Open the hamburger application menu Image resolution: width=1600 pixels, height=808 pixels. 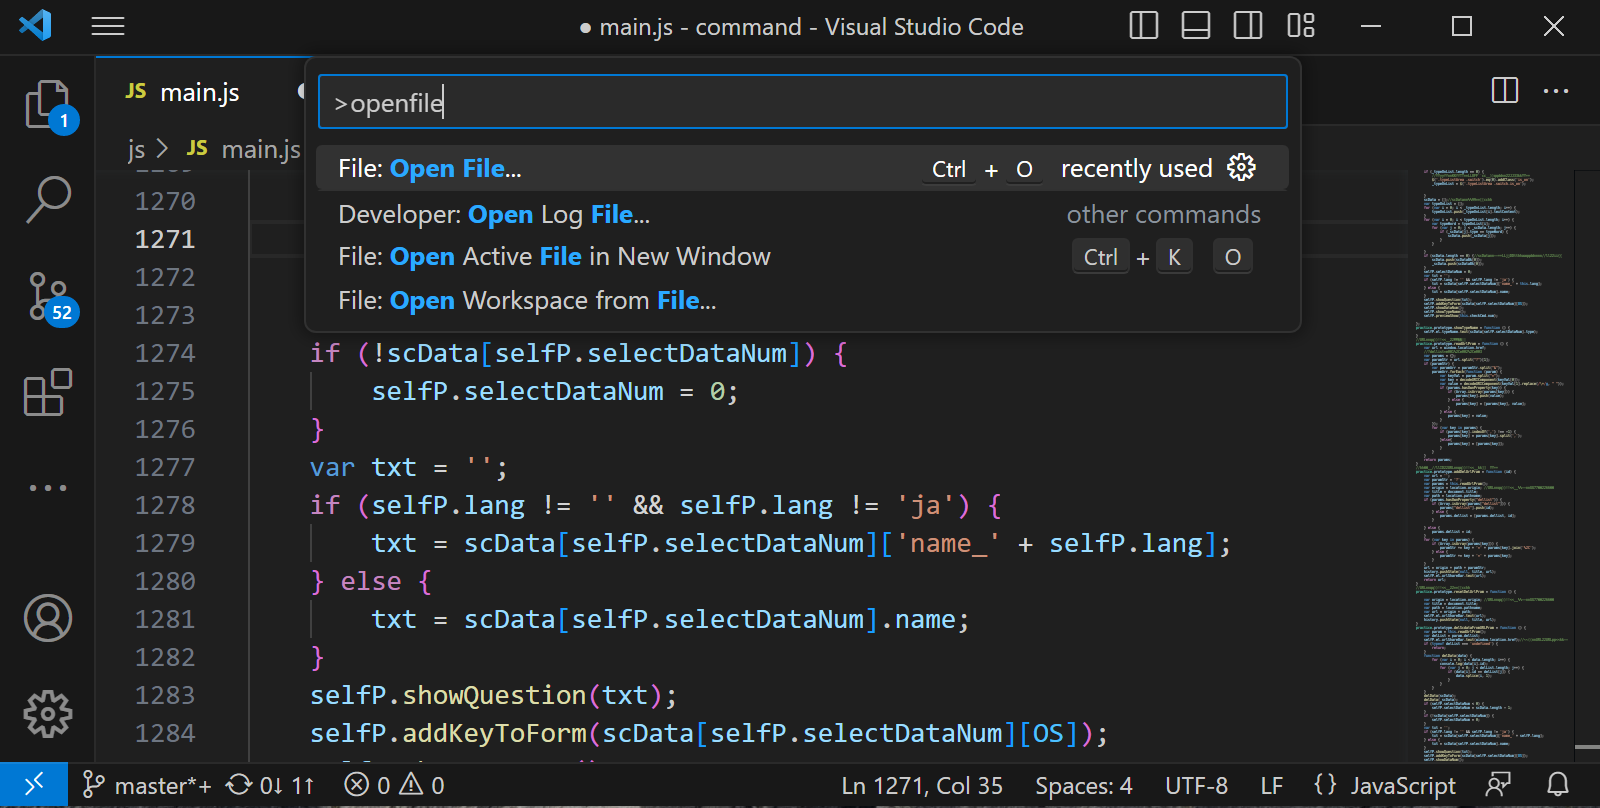coord(108,26)
